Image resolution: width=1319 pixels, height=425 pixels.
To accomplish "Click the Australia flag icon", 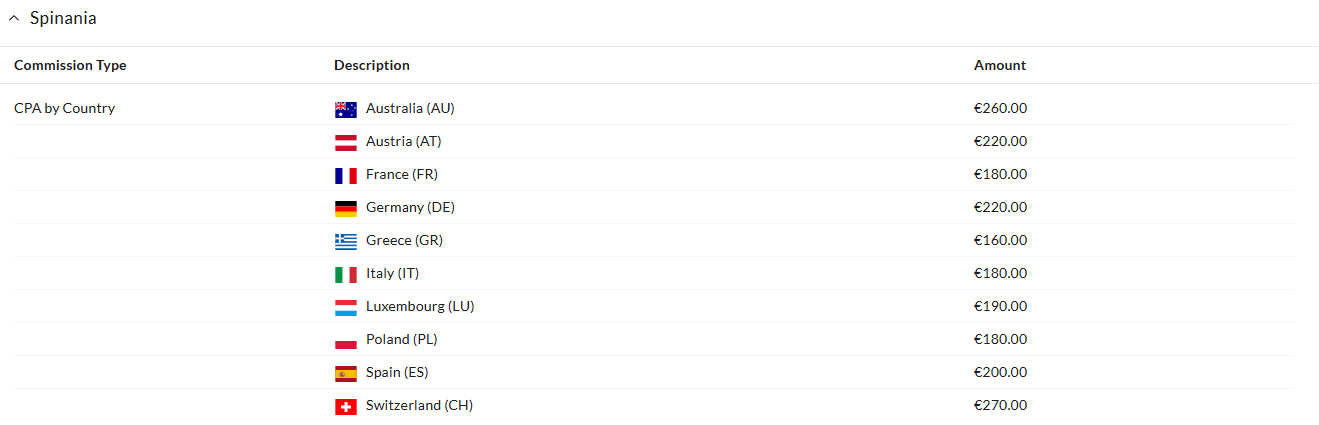I will (x=346, y=109).
